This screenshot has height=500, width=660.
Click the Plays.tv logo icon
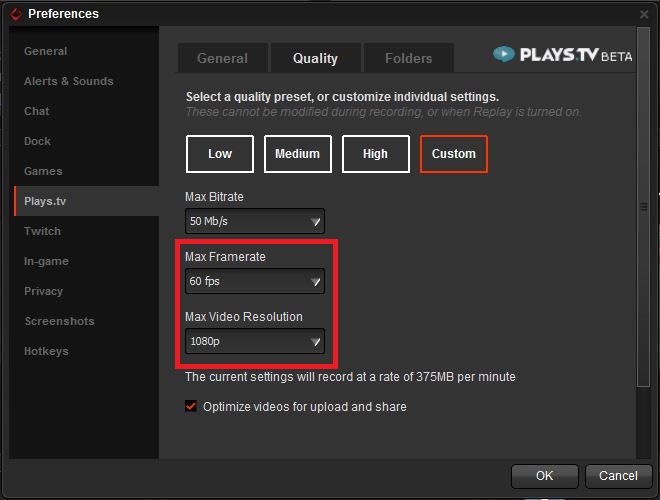pos(503,54)
